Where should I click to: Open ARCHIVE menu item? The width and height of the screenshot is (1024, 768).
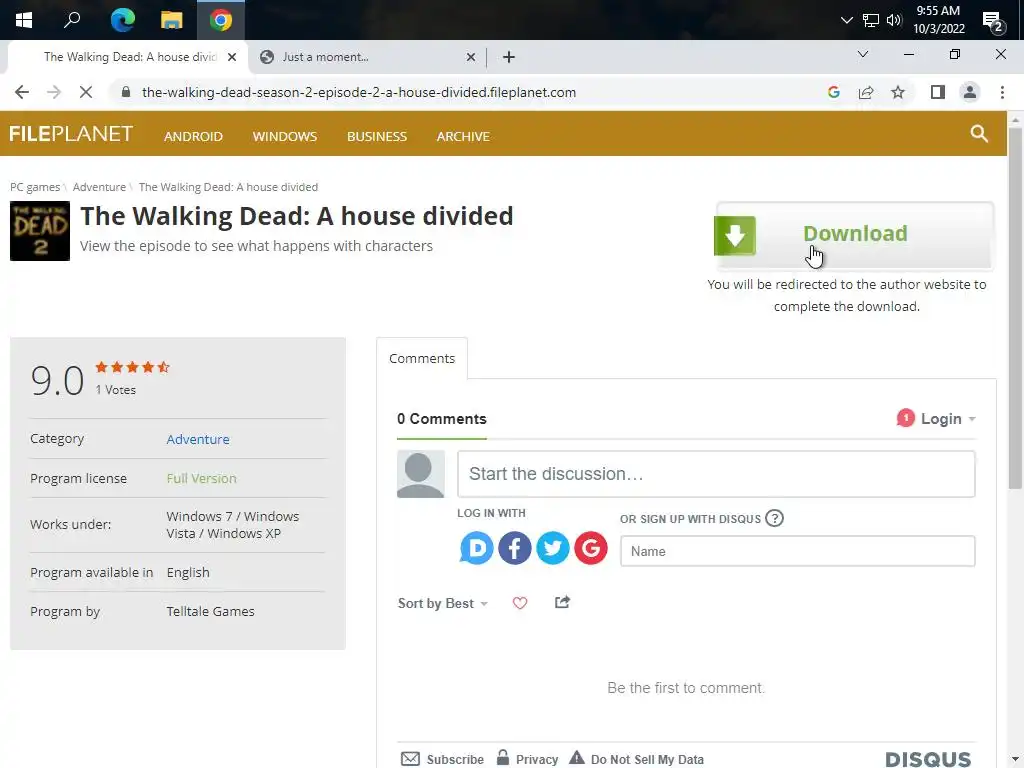coord(463,136)
